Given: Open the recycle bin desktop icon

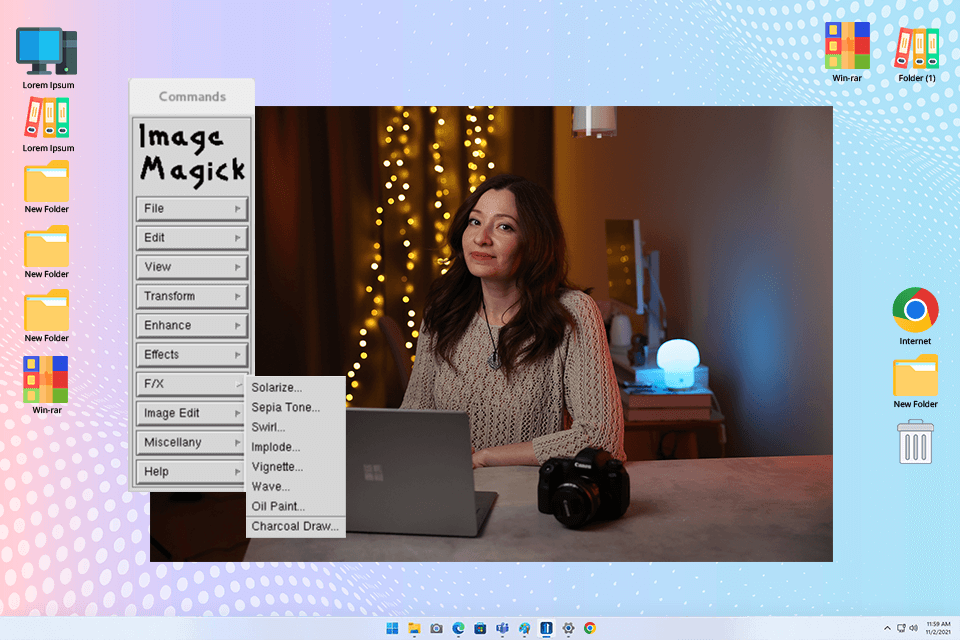Looking at the screenshot, I should point(915,442).
